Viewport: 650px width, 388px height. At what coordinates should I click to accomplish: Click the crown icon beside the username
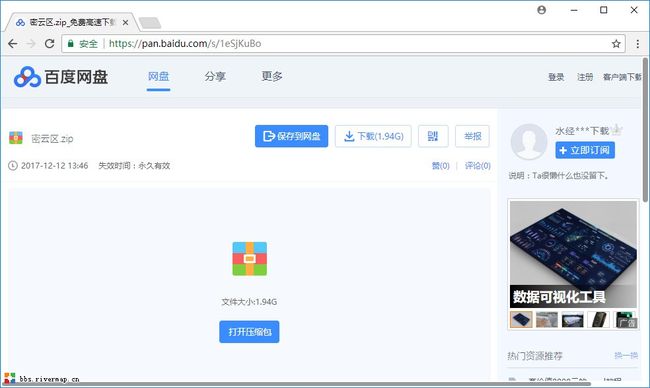click(x=617, y=130)
